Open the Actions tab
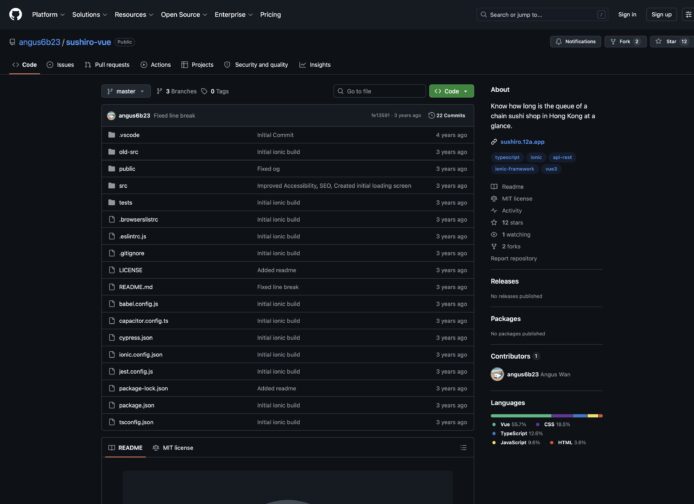 point(155,65)
